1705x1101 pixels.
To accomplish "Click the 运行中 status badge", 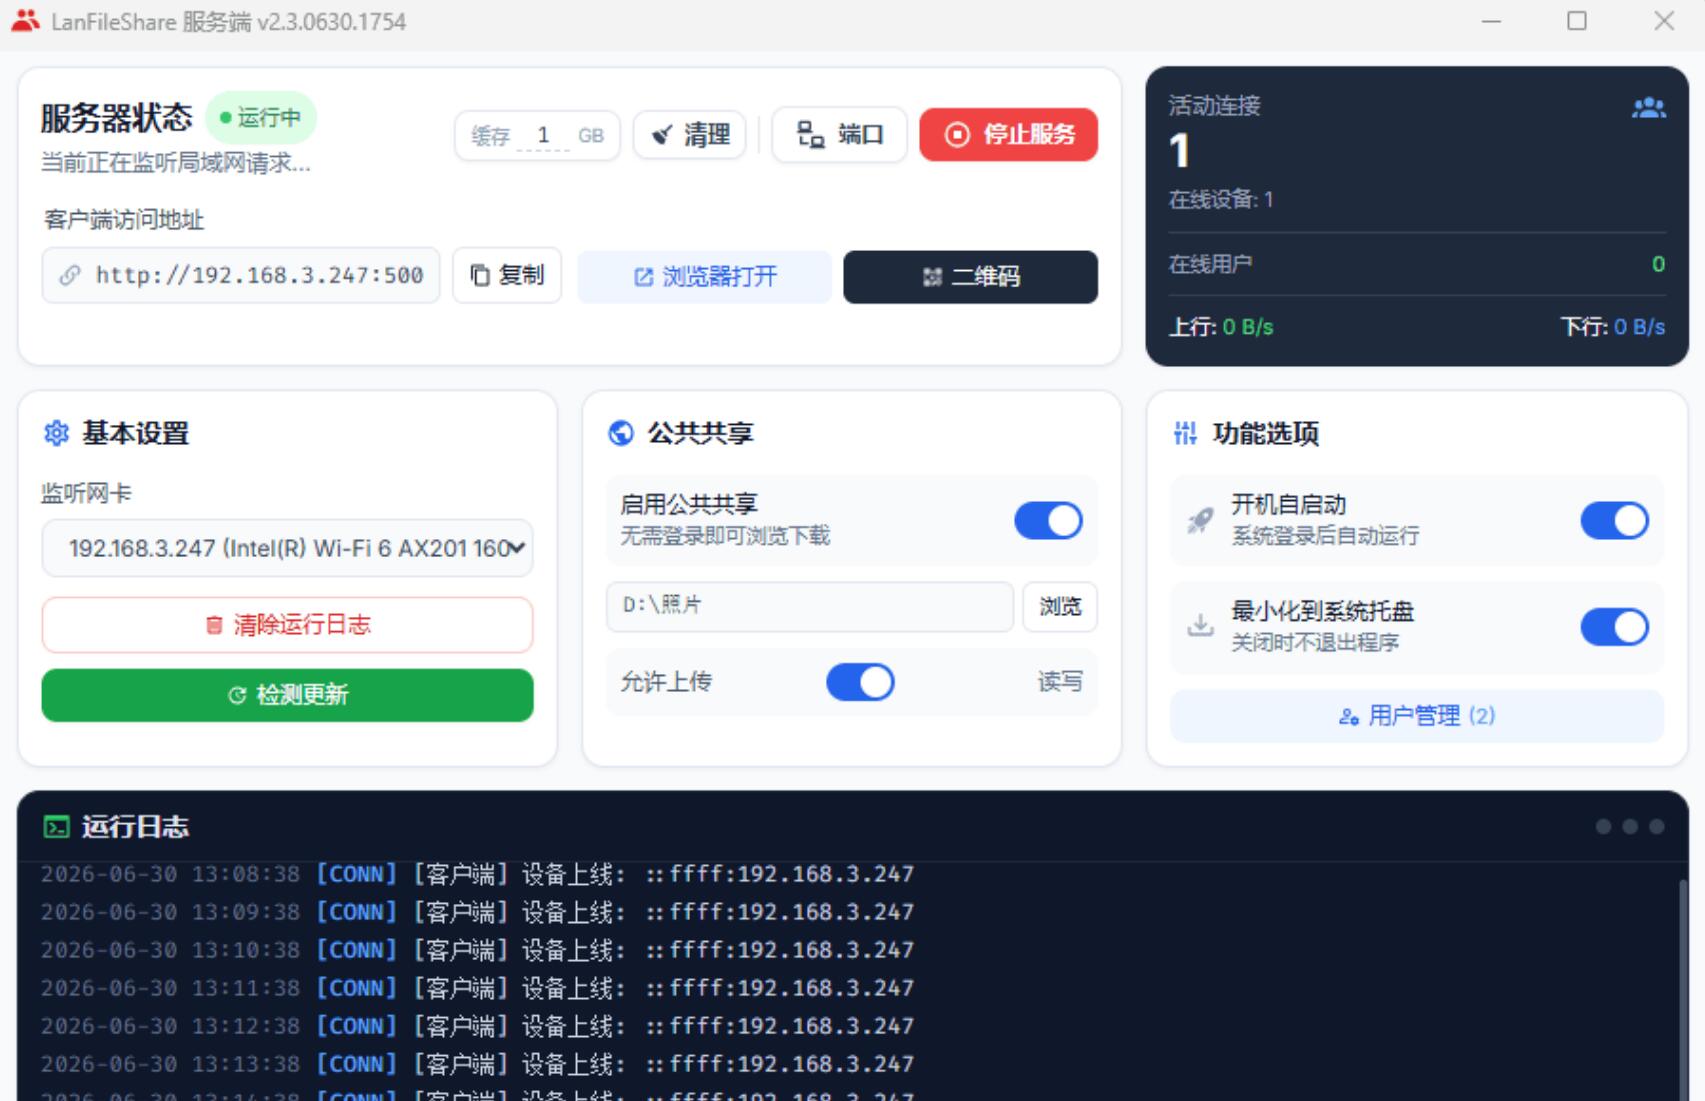I will (261, 118).
